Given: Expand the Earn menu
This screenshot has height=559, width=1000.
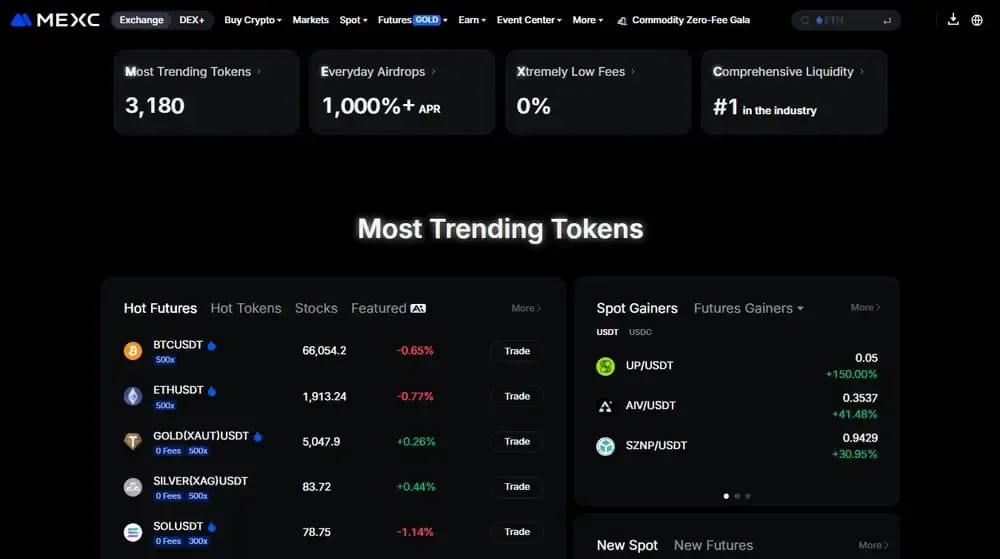Looking at the screenshot, I should (472, 20).
